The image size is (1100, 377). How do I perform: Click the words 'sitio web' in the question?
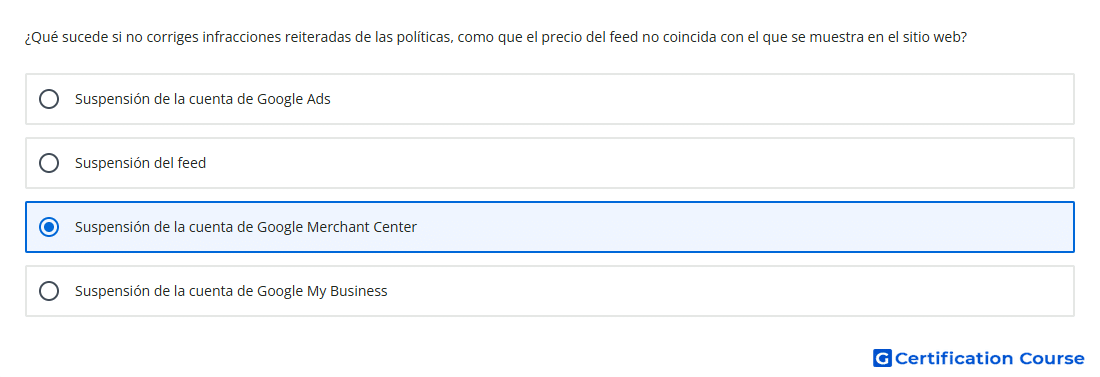[x=934, y=37]
